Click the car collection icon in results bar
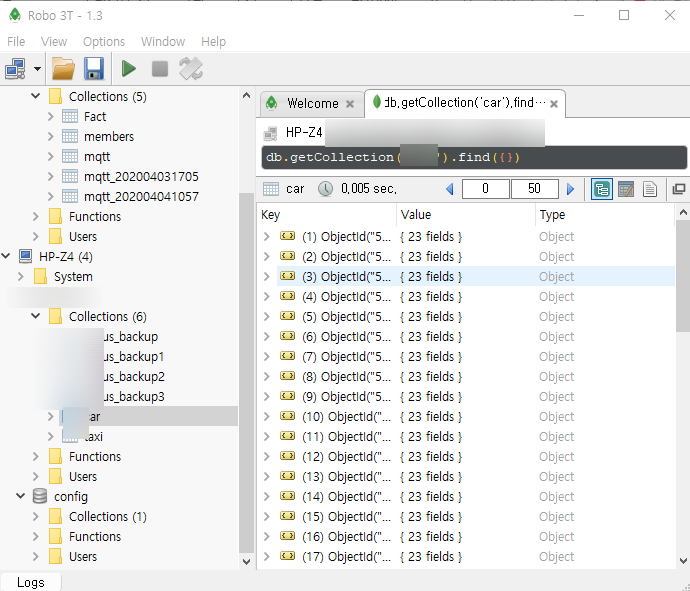The width and height of the screenshot is (690, 591). [x=271, y=189]
